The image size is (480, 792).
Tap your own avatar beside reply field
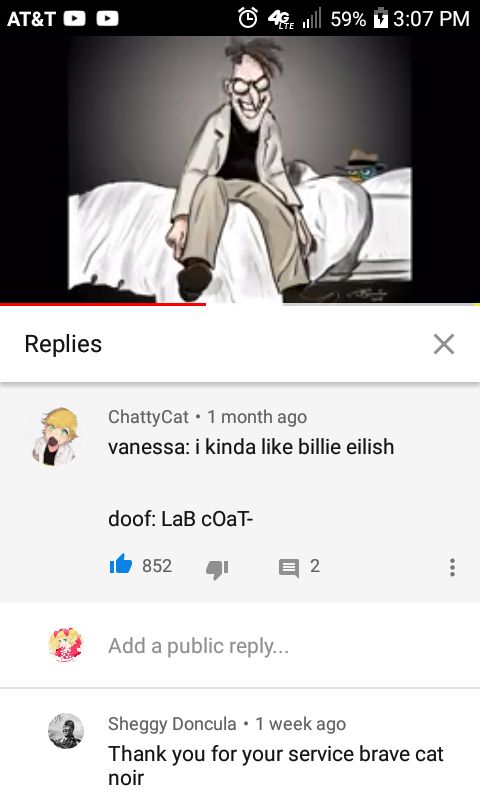pos(66,644)
